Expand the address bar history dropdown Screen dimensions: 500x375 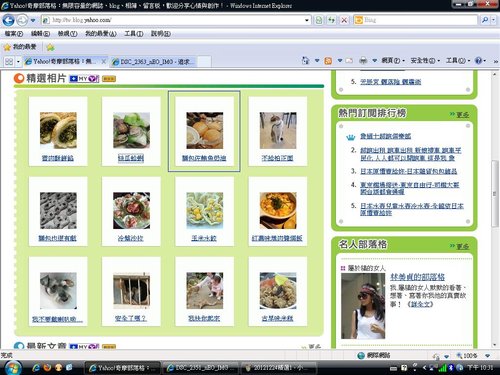[x=307, y=20]
